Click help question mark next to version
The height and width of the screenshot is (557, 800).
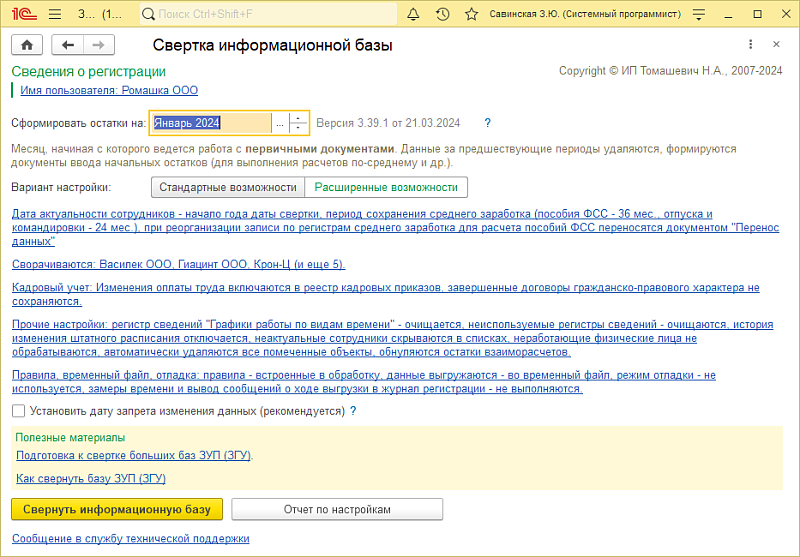[487, 123]
